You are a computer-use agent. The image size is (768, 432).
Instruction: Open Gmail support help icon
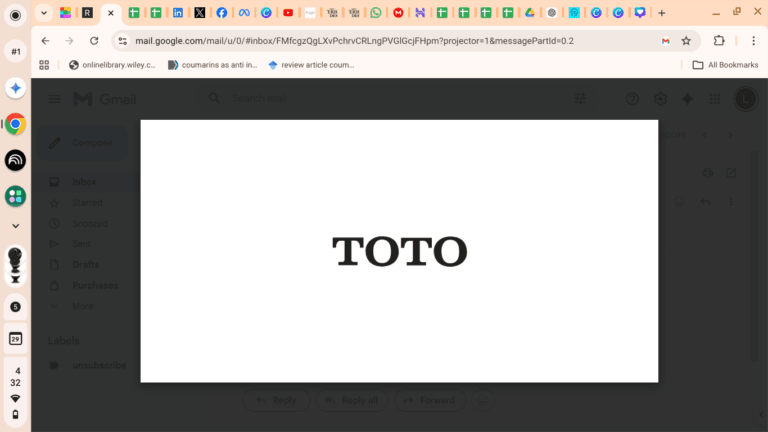coord(632,99)
